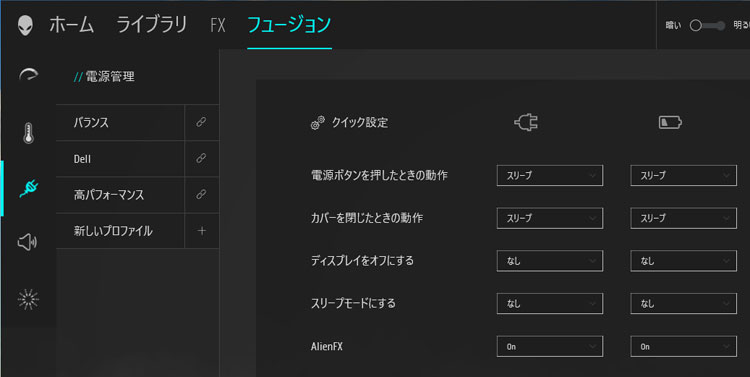Click link icon beside バランス profile
750x377 pixels.
pyautogui.click(x=201, y=122)
